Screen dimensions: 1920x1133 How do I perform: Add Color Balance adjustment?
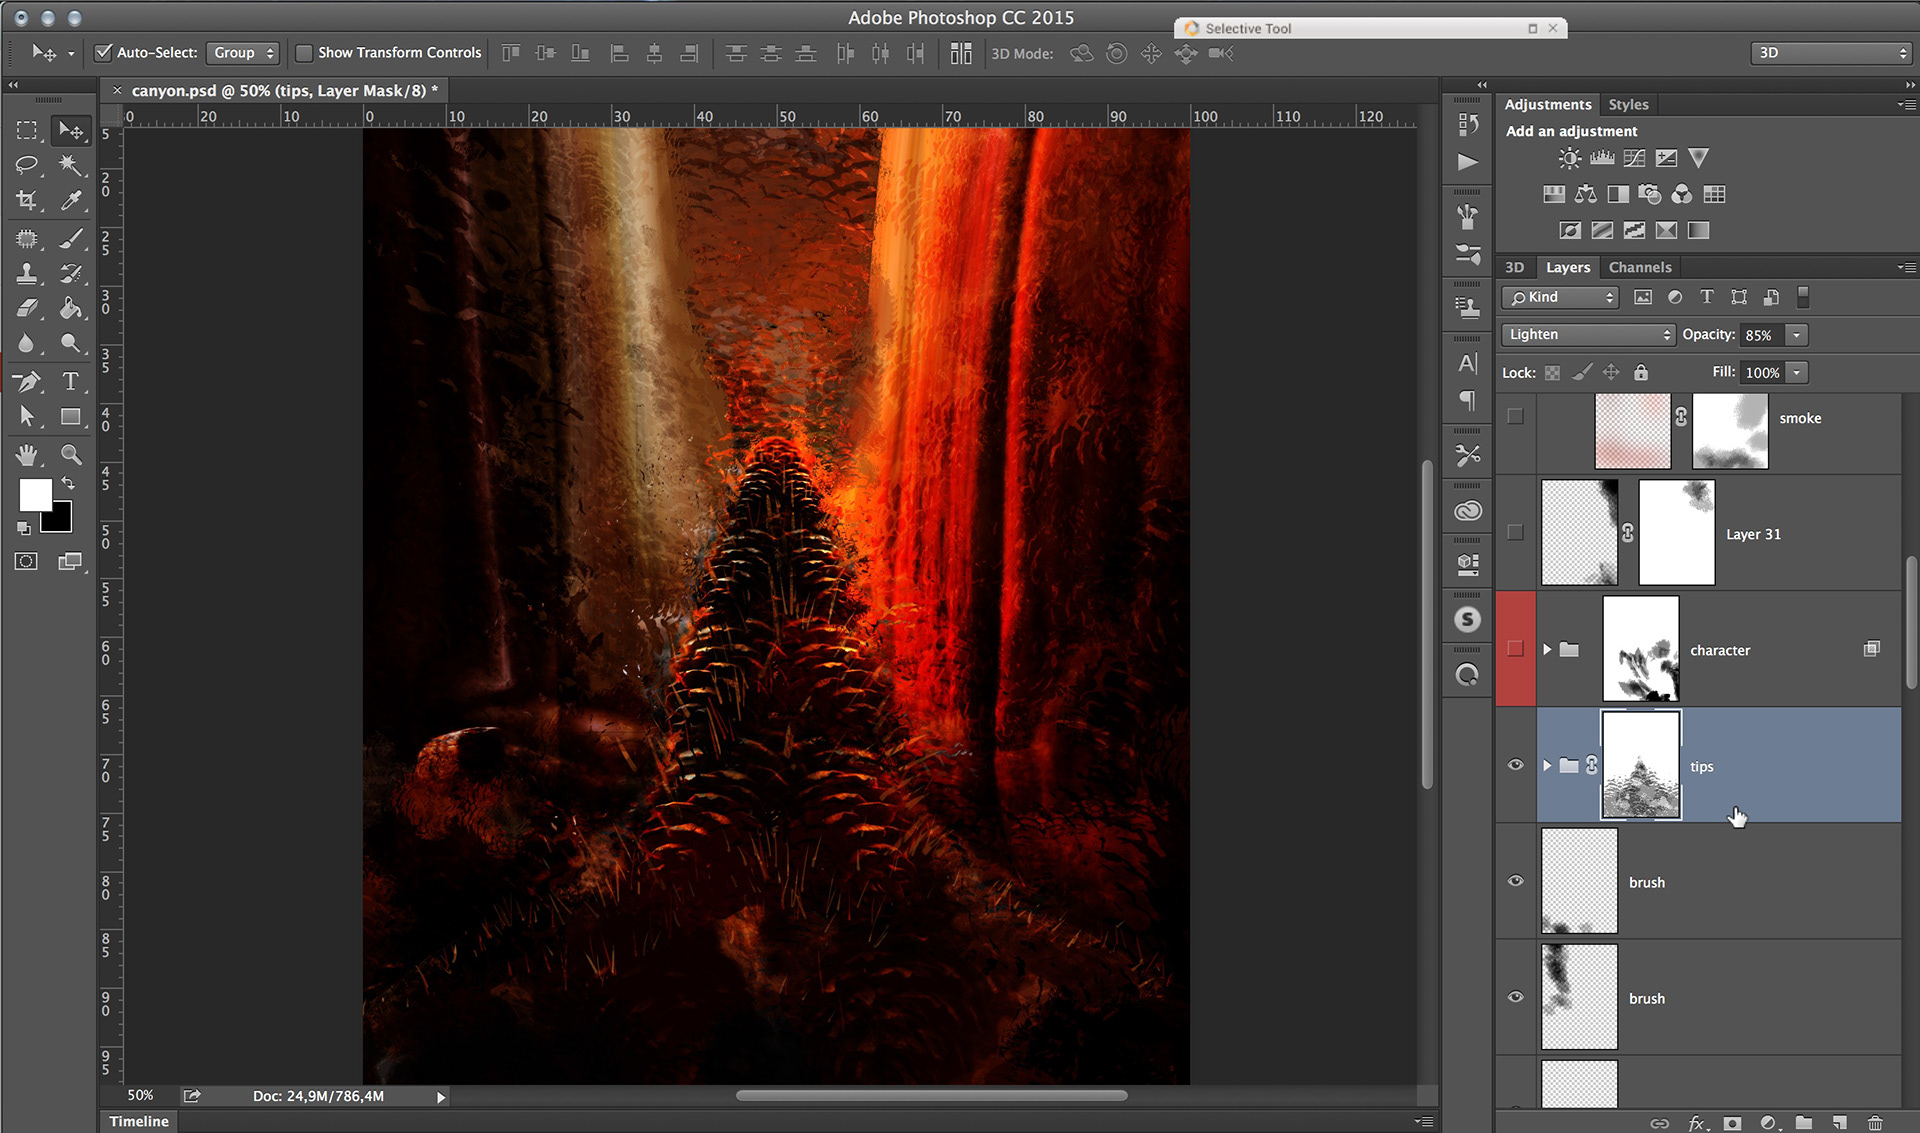tap(1586, 194)
